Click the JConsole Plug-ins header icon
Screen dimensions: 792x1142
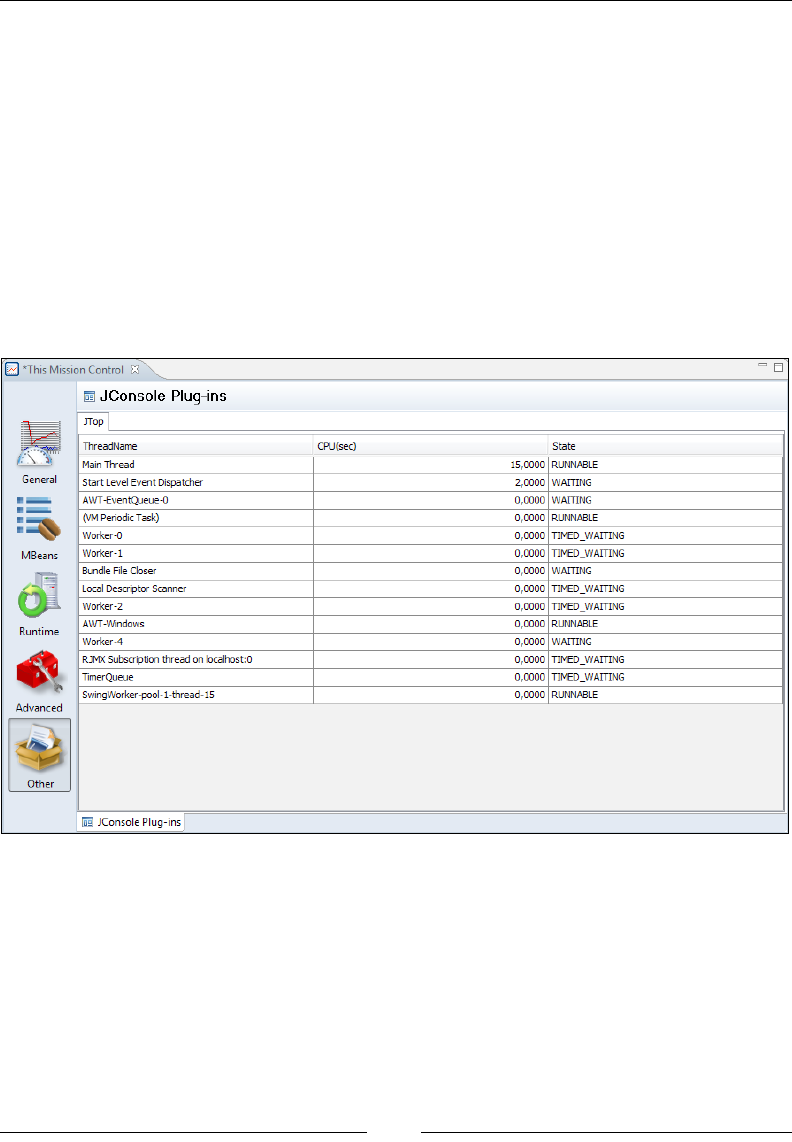[x=90, y=396]
